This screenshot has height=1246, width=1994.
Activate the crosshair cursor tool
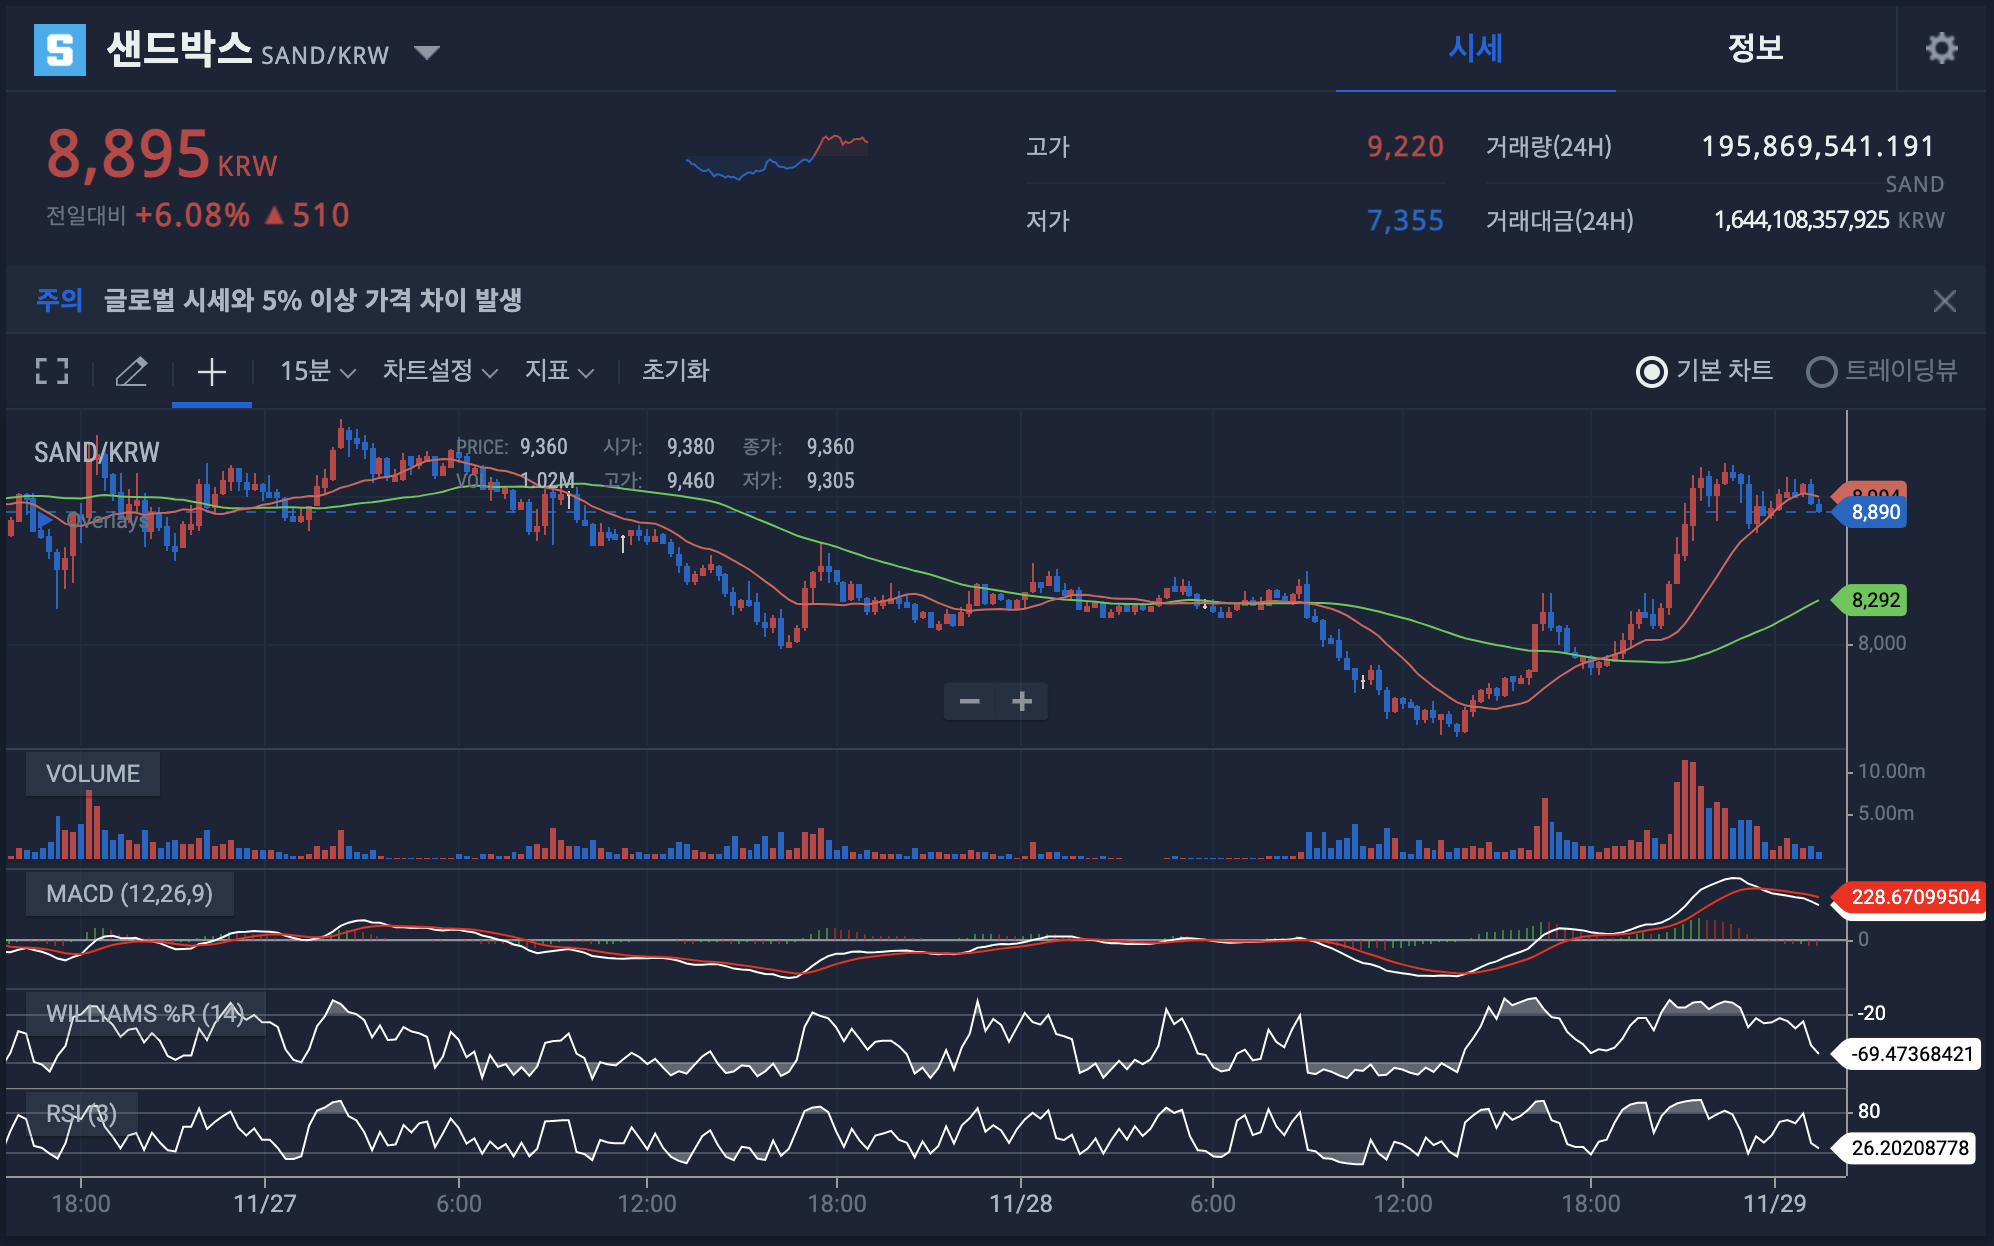[211, 372]
